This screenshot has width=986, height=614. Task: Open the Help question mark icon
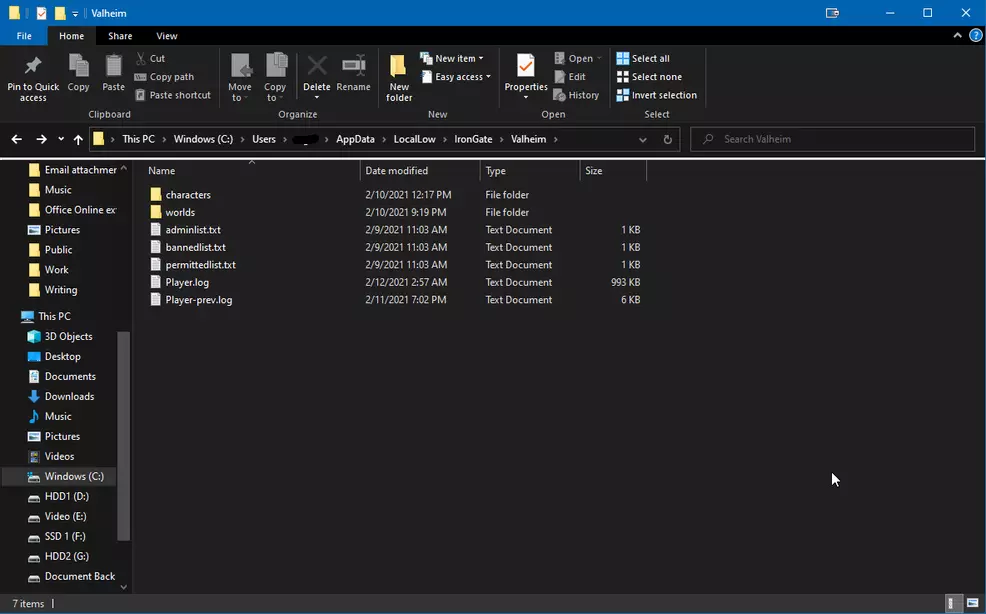(975, 36)
